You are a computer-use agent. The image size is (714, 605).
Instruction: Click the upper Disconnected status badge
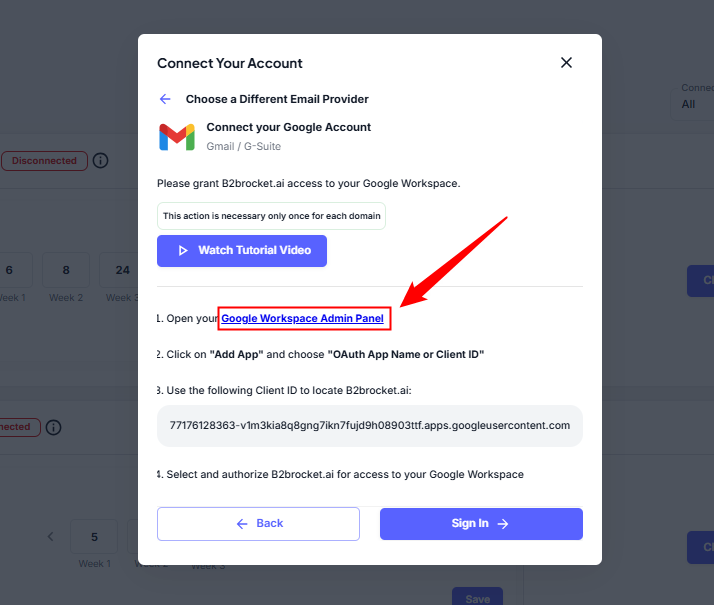coord(43,160)
